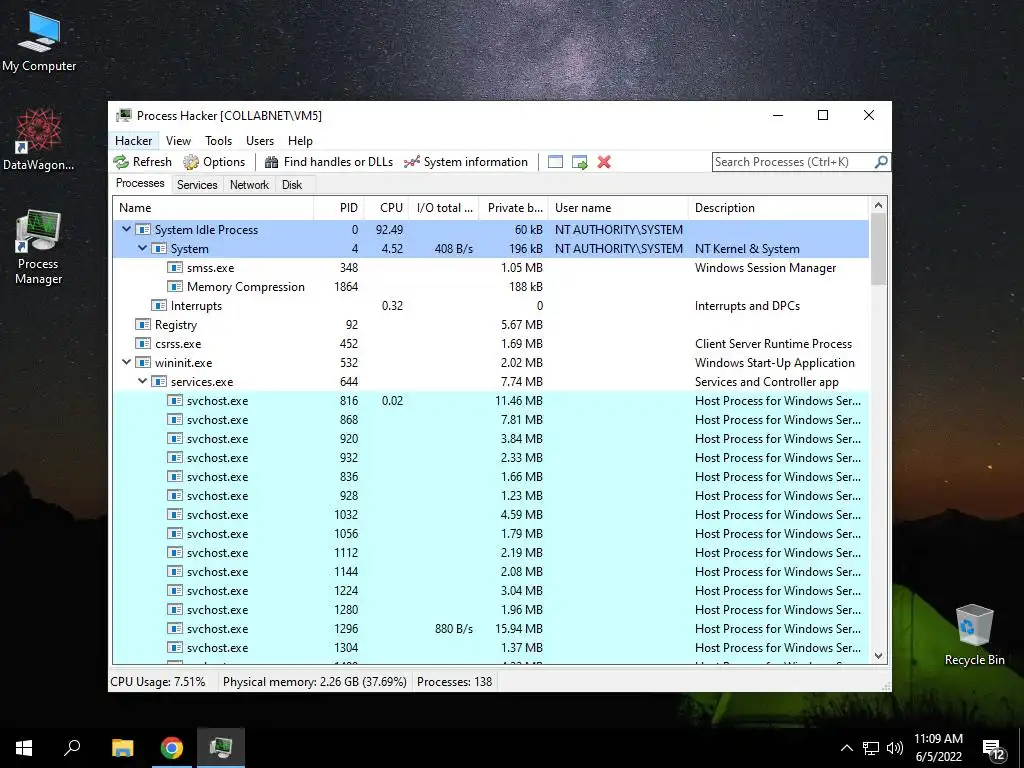This screenshot has height=768, width=1024.
Task: Click the Refresh toolbar icon
Action: (x=121, y=162)
